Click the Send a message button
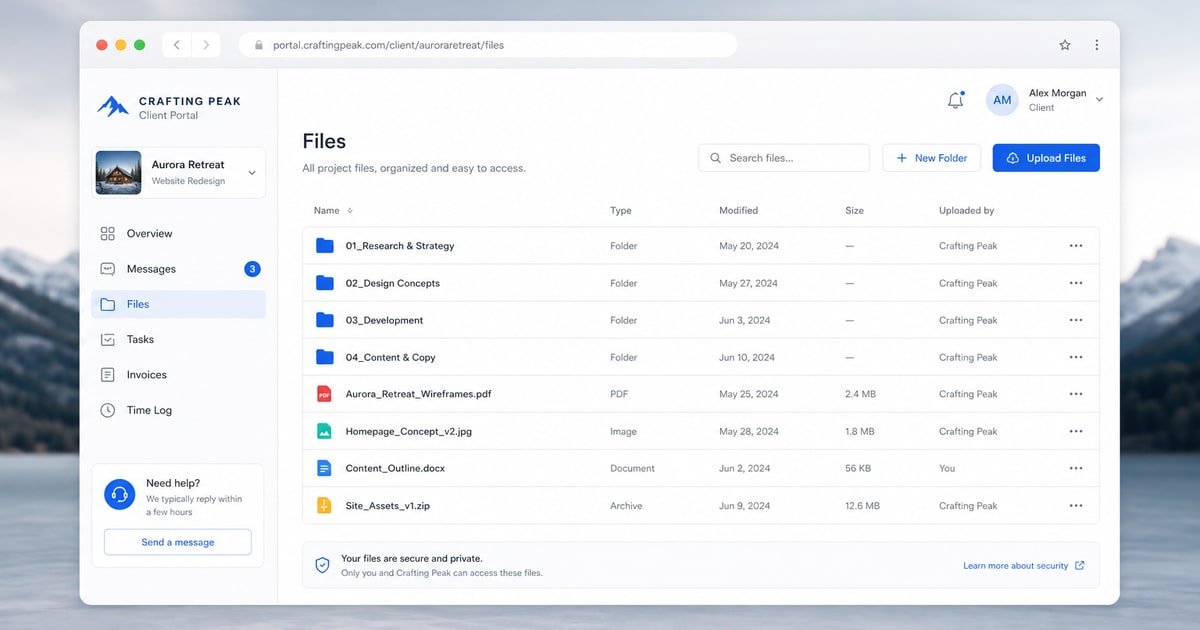Screen dimensions: 1200x630 (x=178, y=542)
